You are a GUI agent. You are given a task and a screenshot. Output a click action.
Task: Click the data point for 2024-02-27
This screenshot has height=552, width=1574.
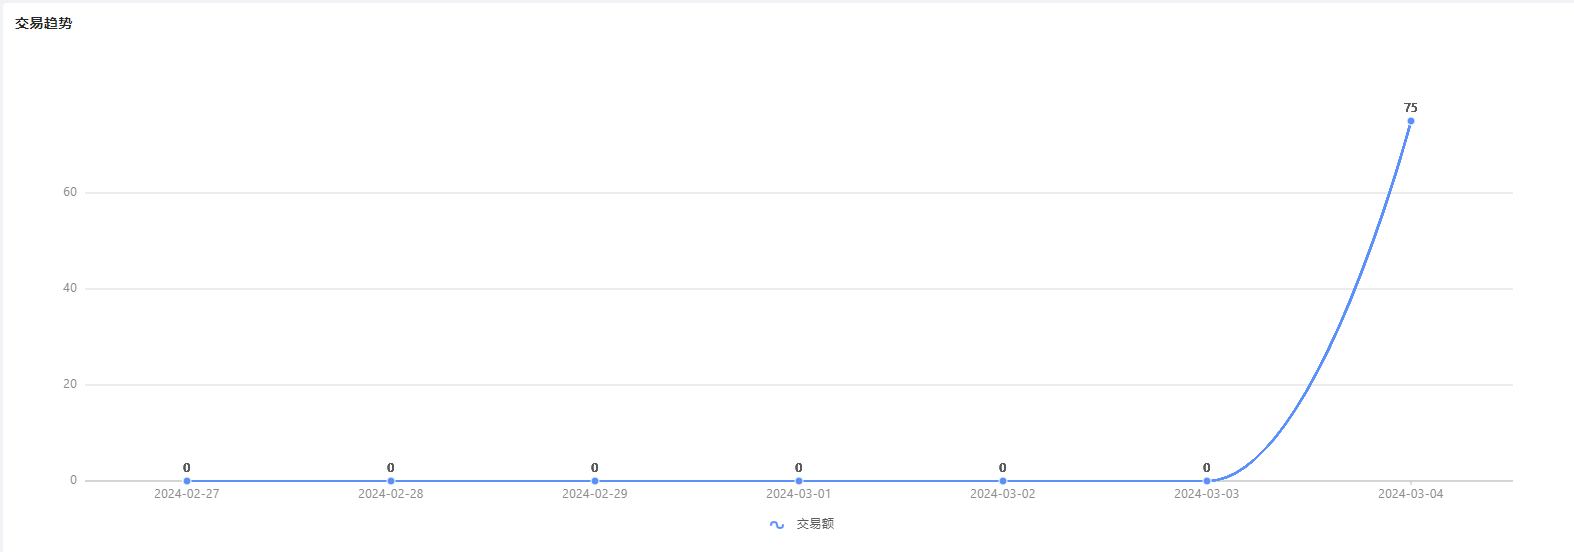(x=187, y=481)
